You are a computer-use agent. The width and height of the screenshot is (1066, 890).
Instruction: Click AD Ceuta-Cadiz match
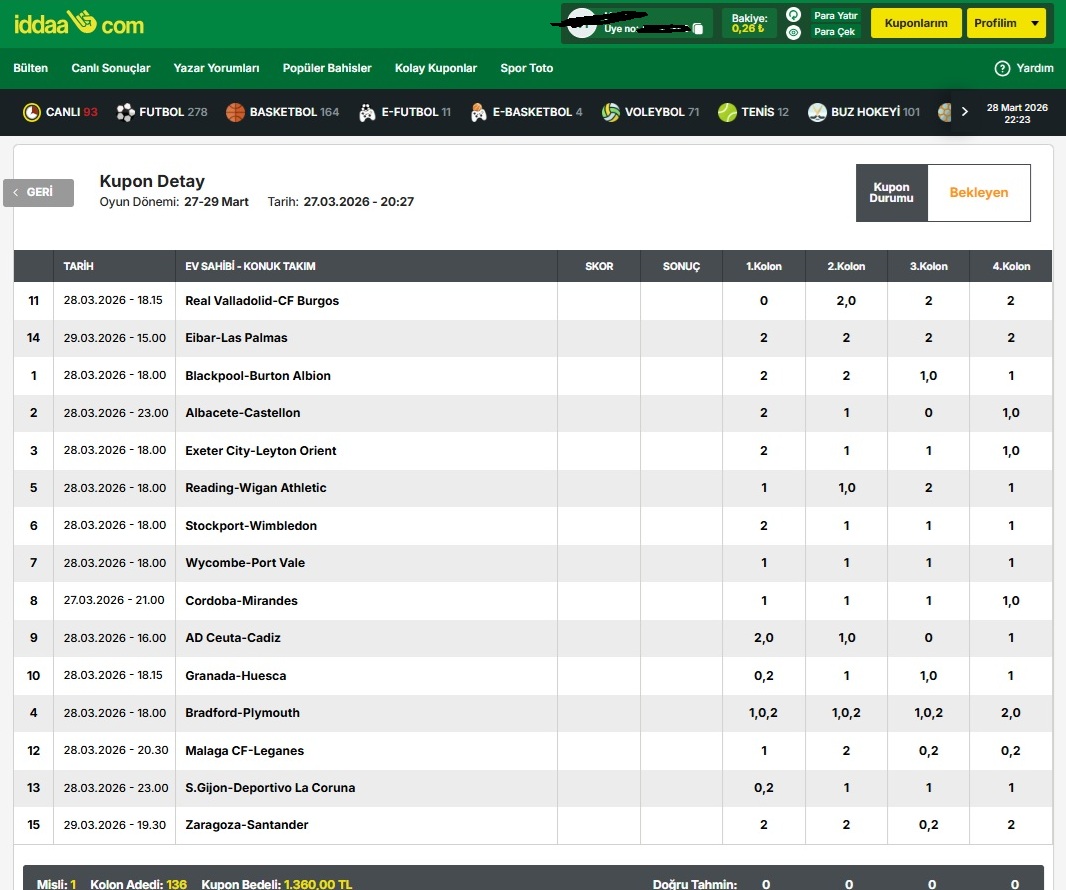coord(233,638)
